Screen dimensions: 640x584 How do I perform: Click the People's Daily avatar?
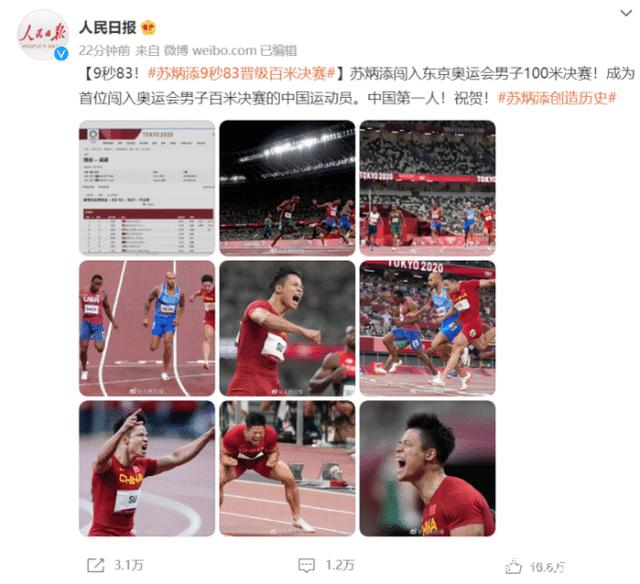click(42, 35)
